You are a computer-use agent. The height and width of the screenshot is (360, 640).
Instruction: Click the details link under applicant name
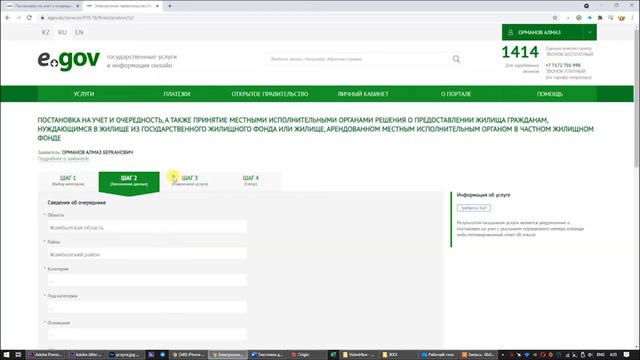tap(63, 158)
